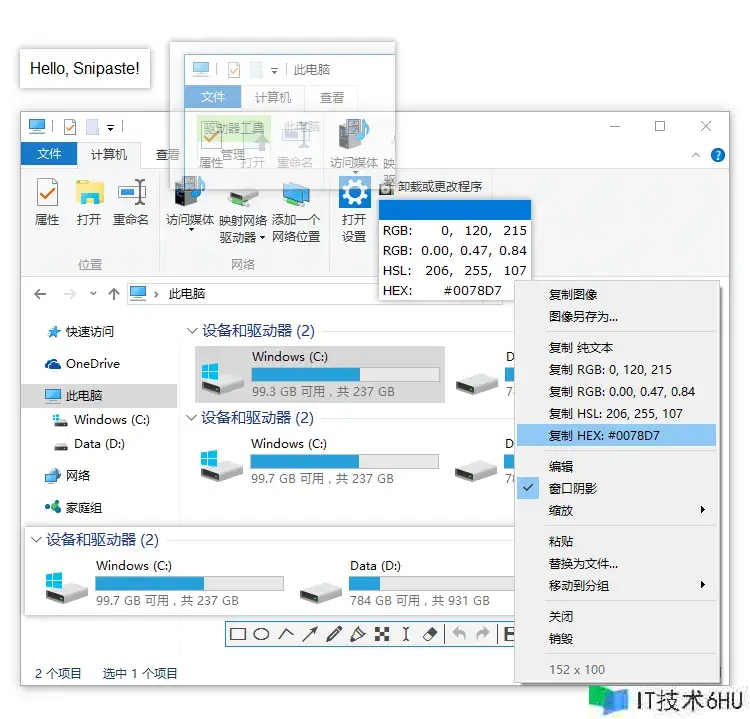This screenshot has height=719, width=750.
Task: Select the eraser tool
Action: 430,634
